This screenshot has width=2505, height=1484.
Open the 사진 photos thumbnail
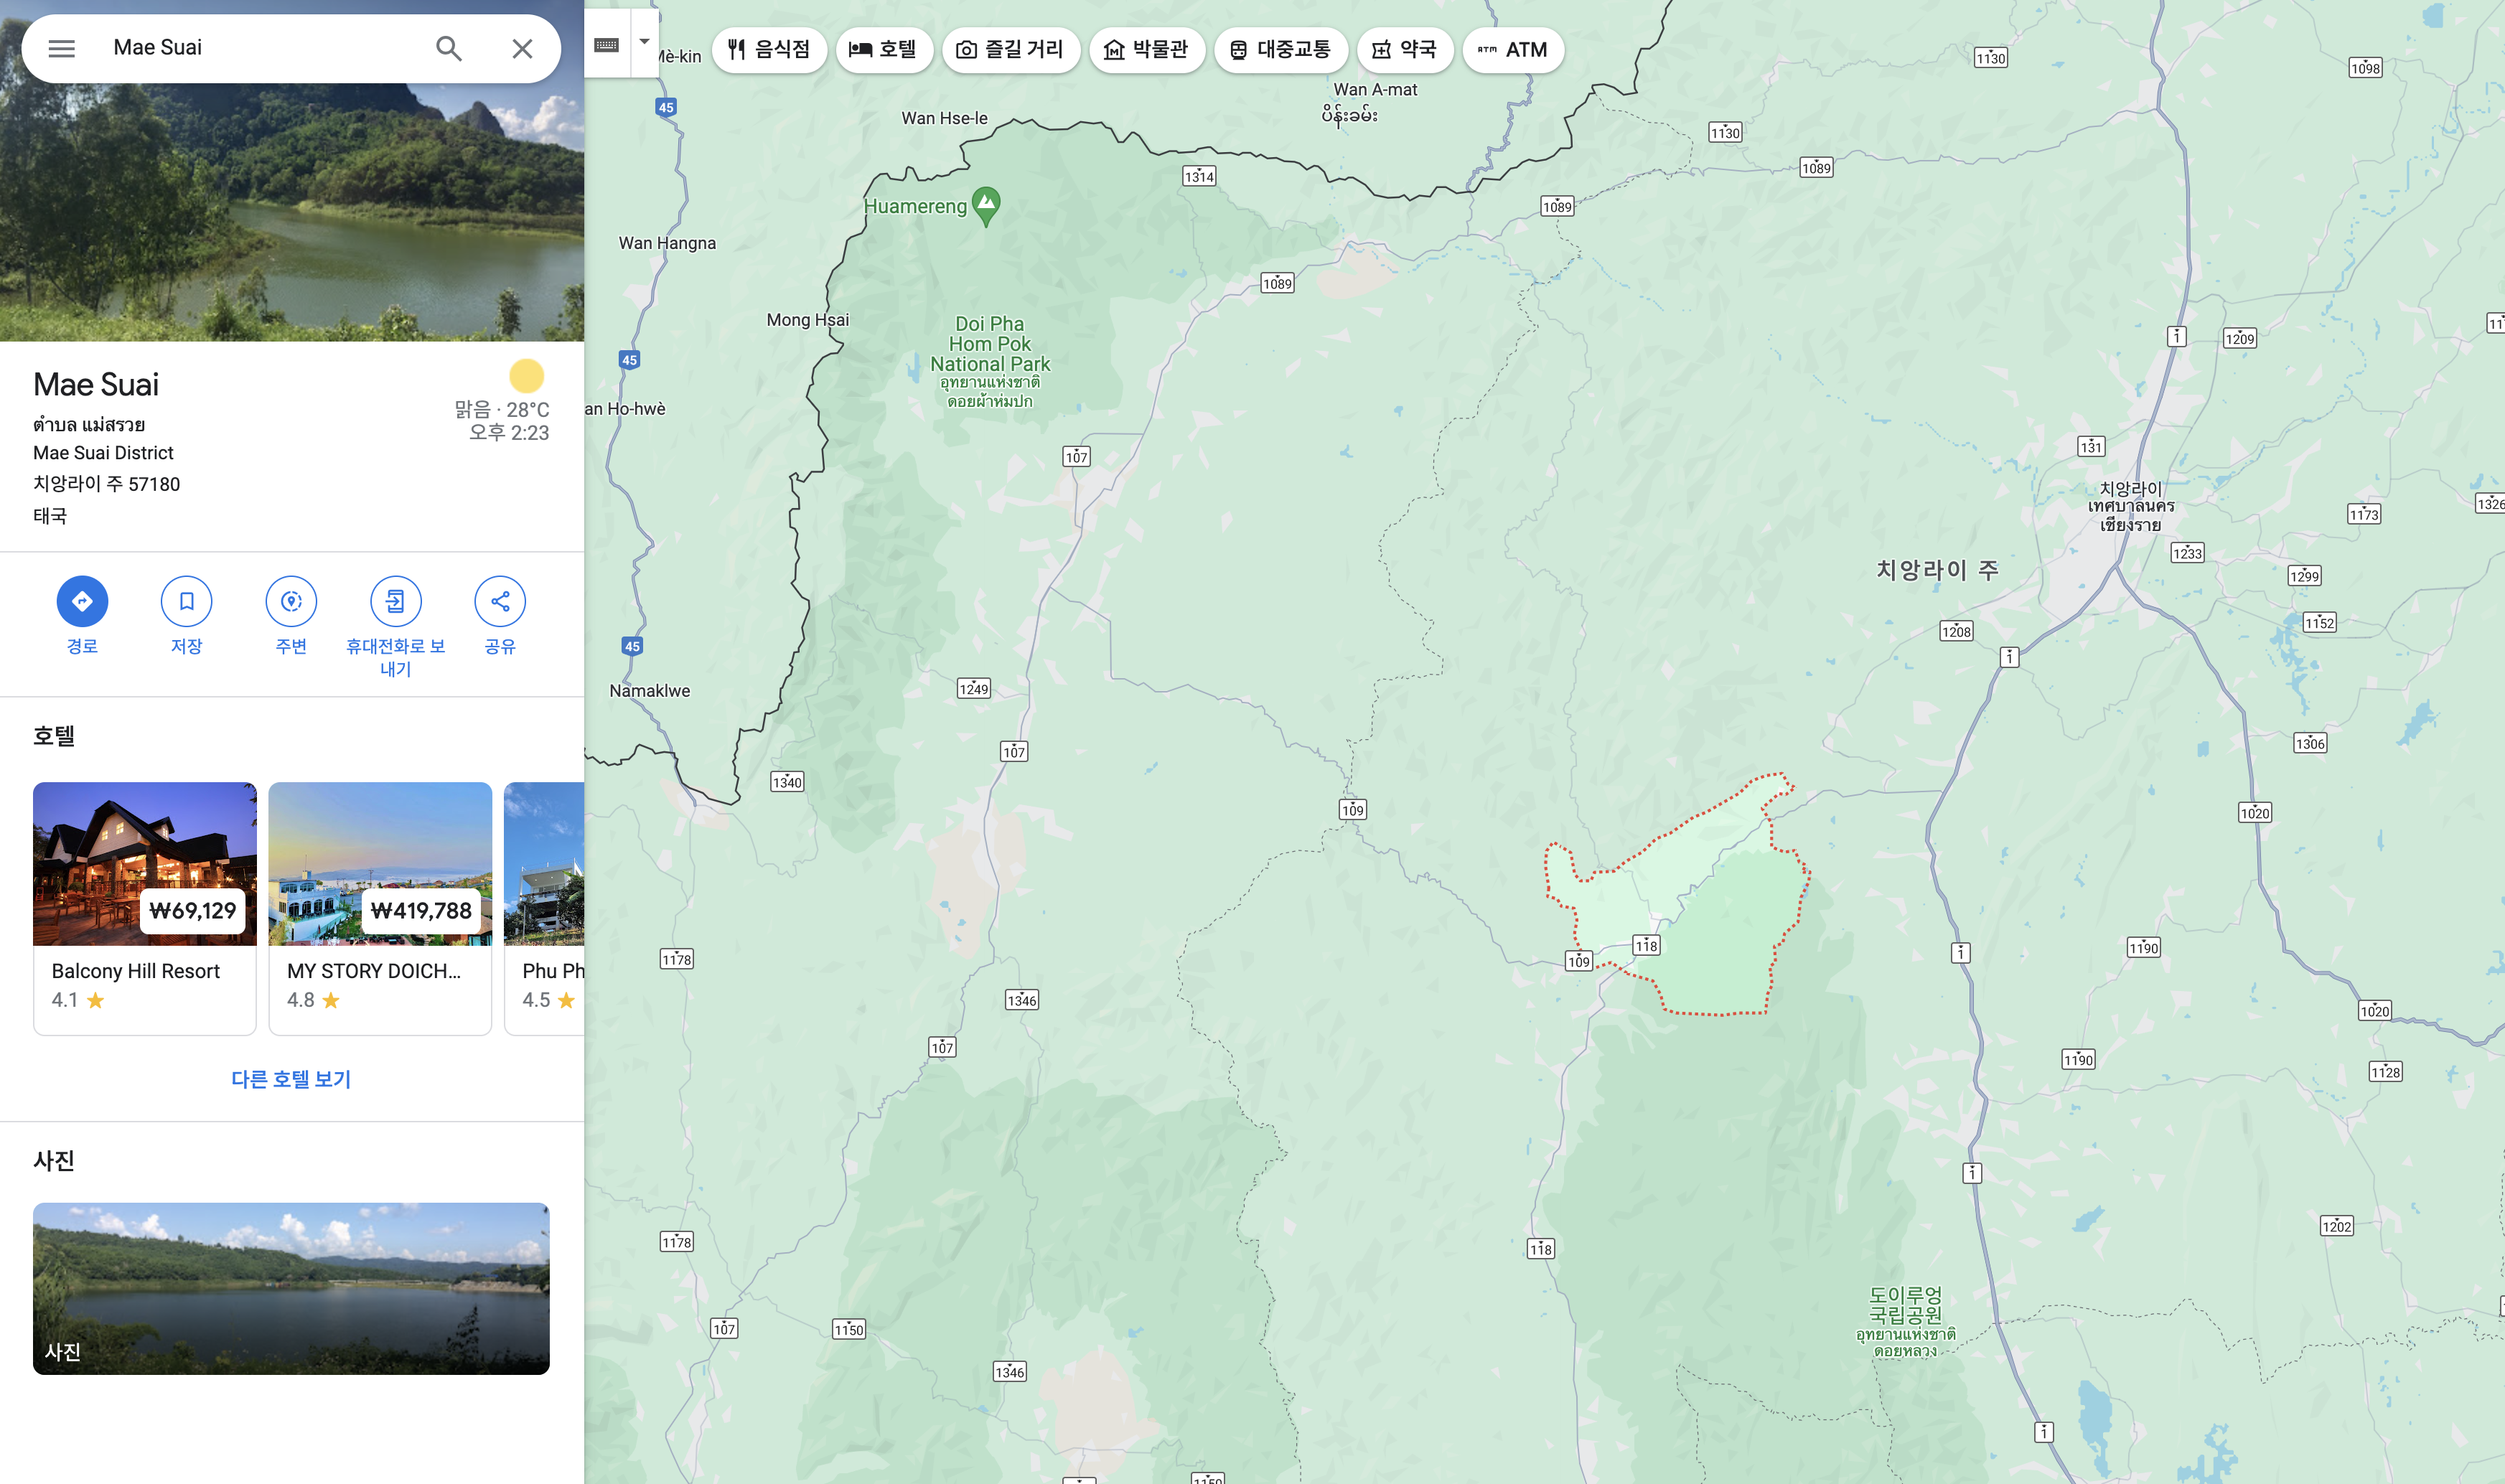click(291, 1288)
